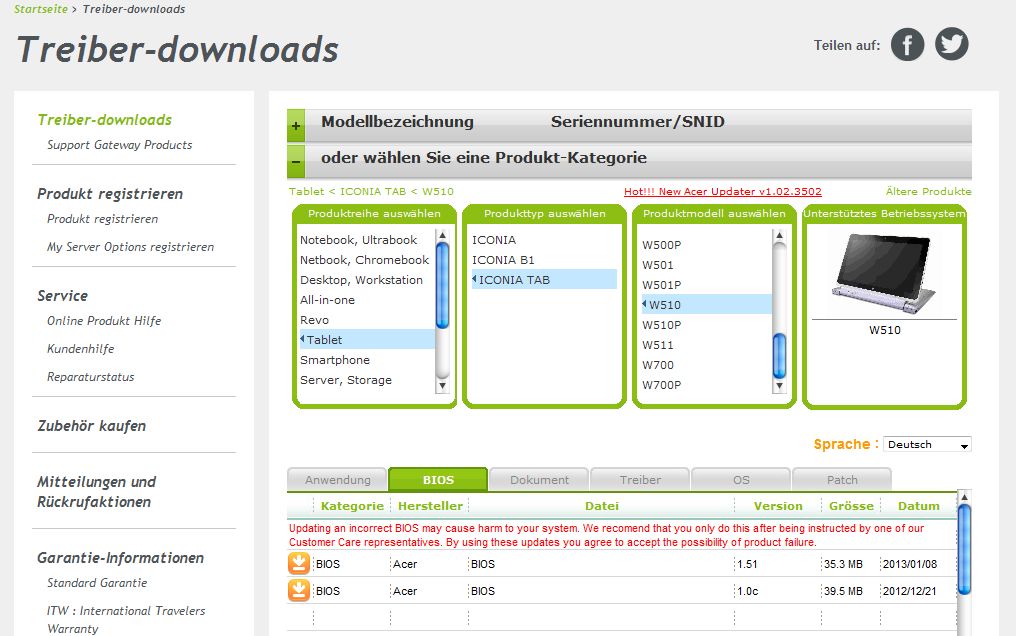Go to Startseite breadcrumb link
The image size is (1016, 636).
[41, 9]
